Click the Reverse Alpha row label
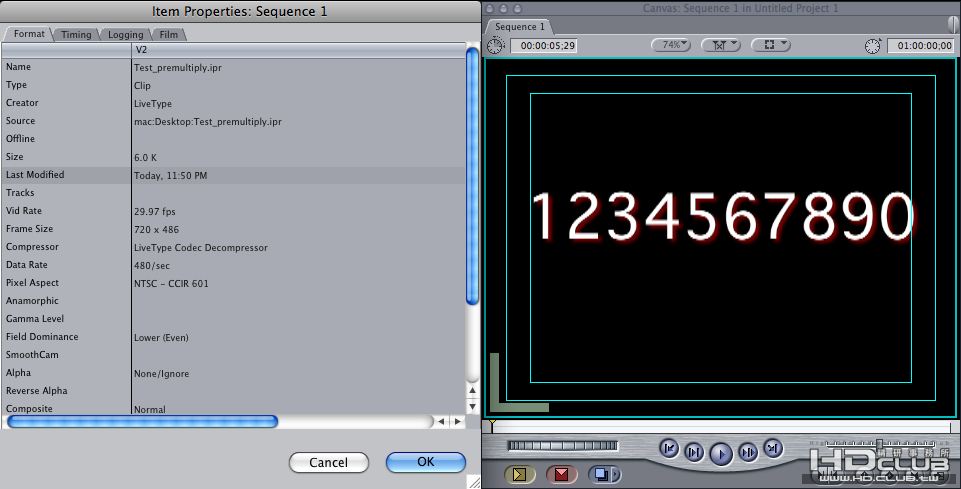The width and height of the screenshot is (961, 489). coord(36,391)
